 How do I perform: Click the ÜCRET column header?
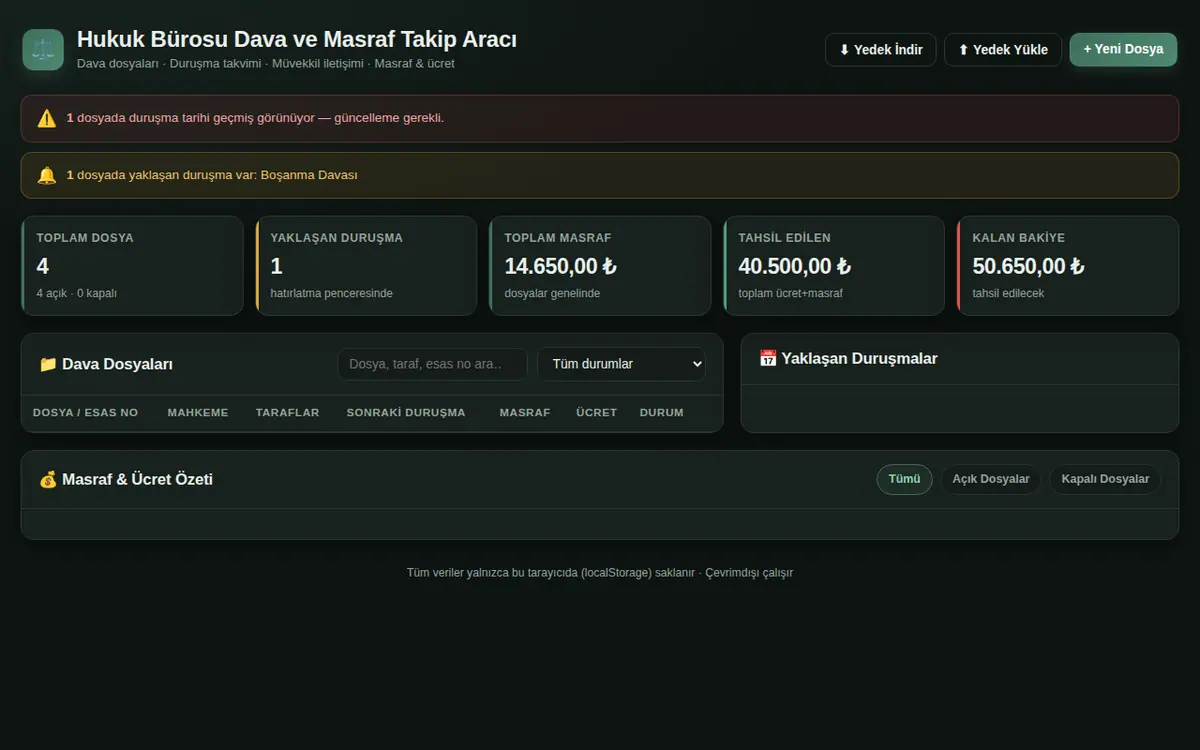[x=596, y=412]
